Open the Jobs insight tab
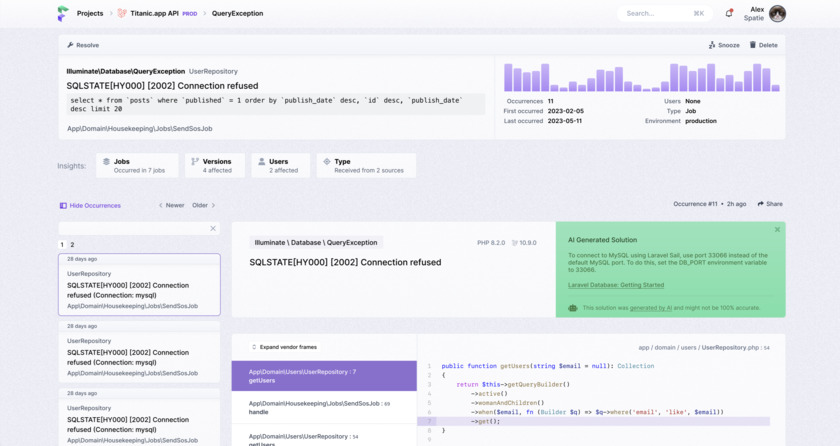 (x=137, y=165)
